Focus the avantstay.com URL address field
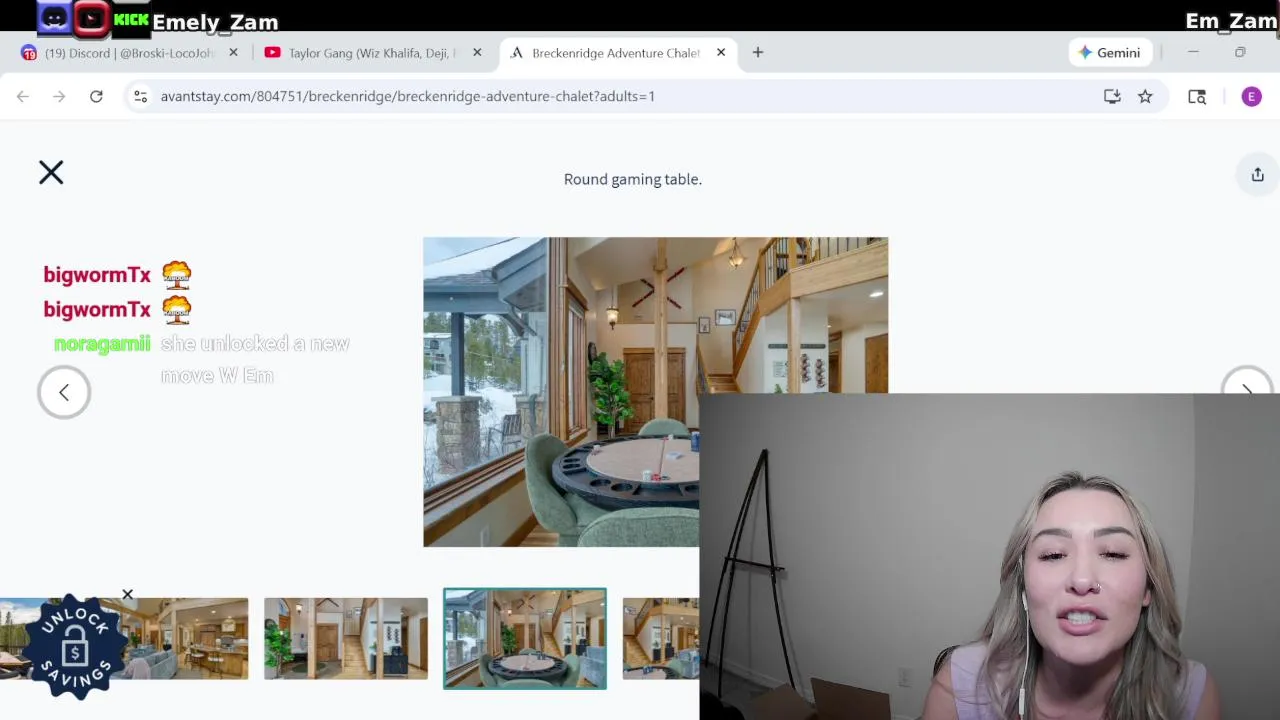The height and width of the screenshot is (720, 1280). tap(408, 96)
